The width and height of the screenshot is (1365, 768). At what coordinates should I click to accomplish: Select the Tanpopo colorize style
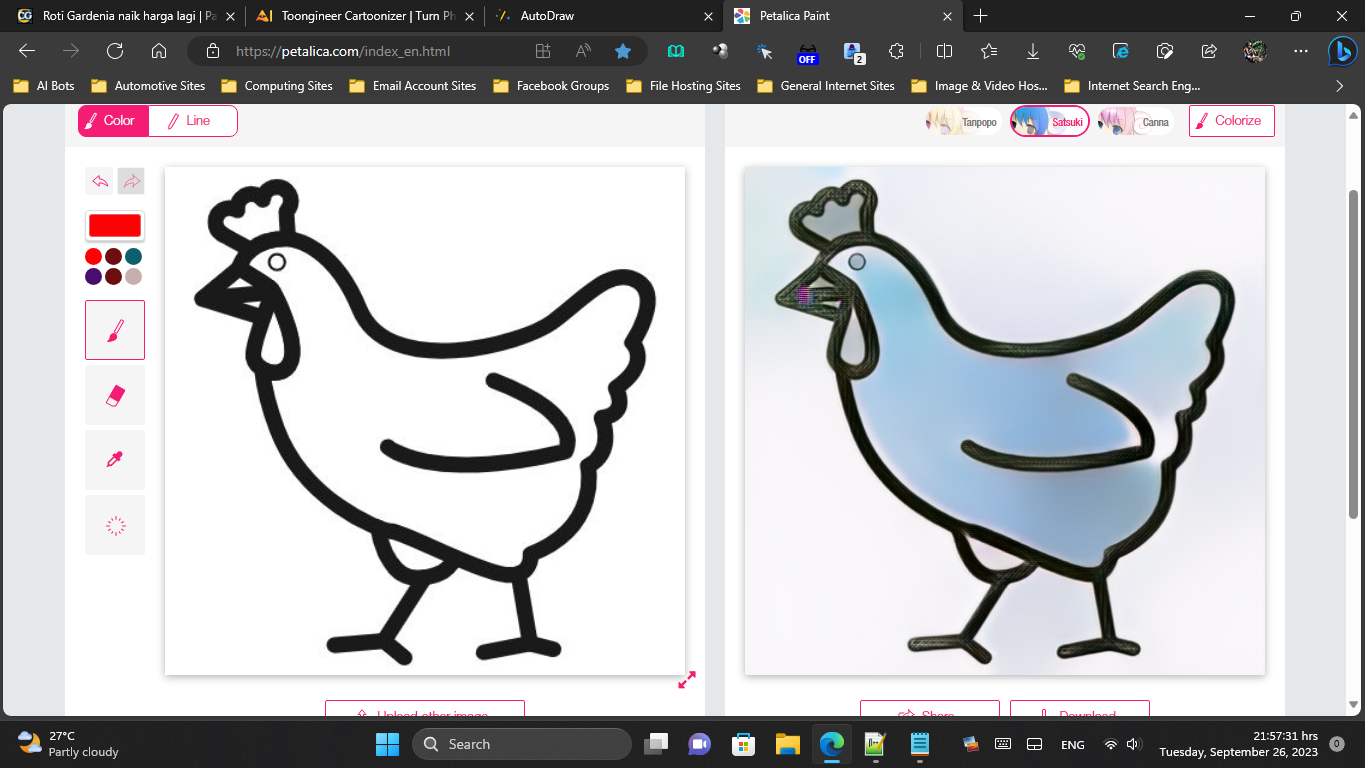(963, 122)
